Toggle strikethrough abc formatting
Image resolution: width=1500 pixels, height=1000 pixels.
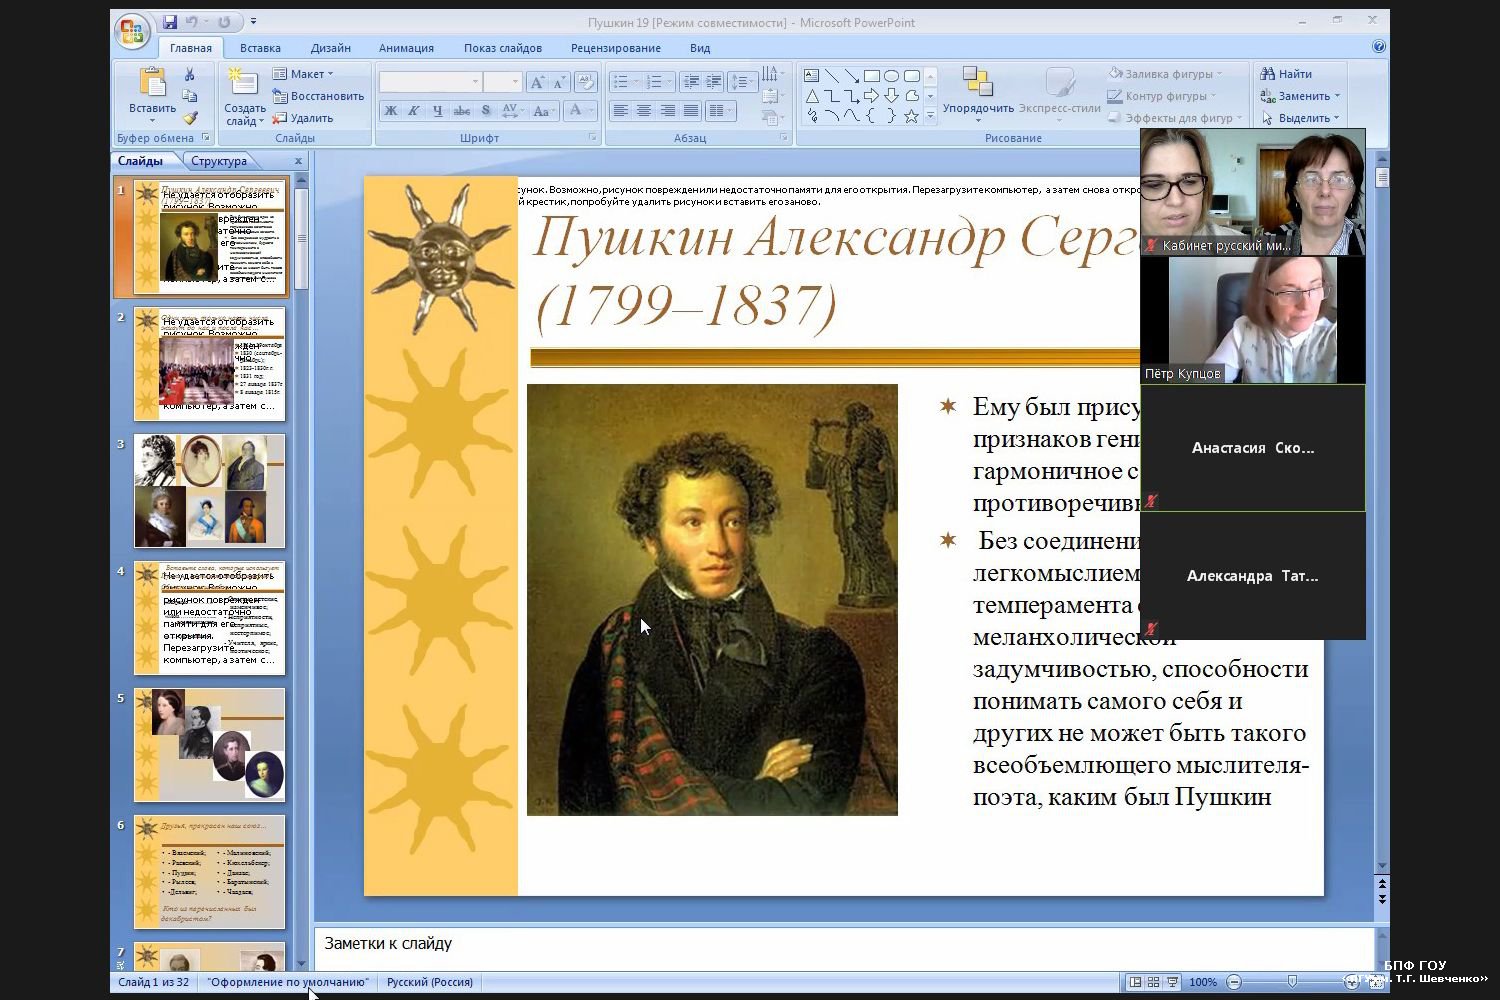pyautogui.click(x=461, y=110)
